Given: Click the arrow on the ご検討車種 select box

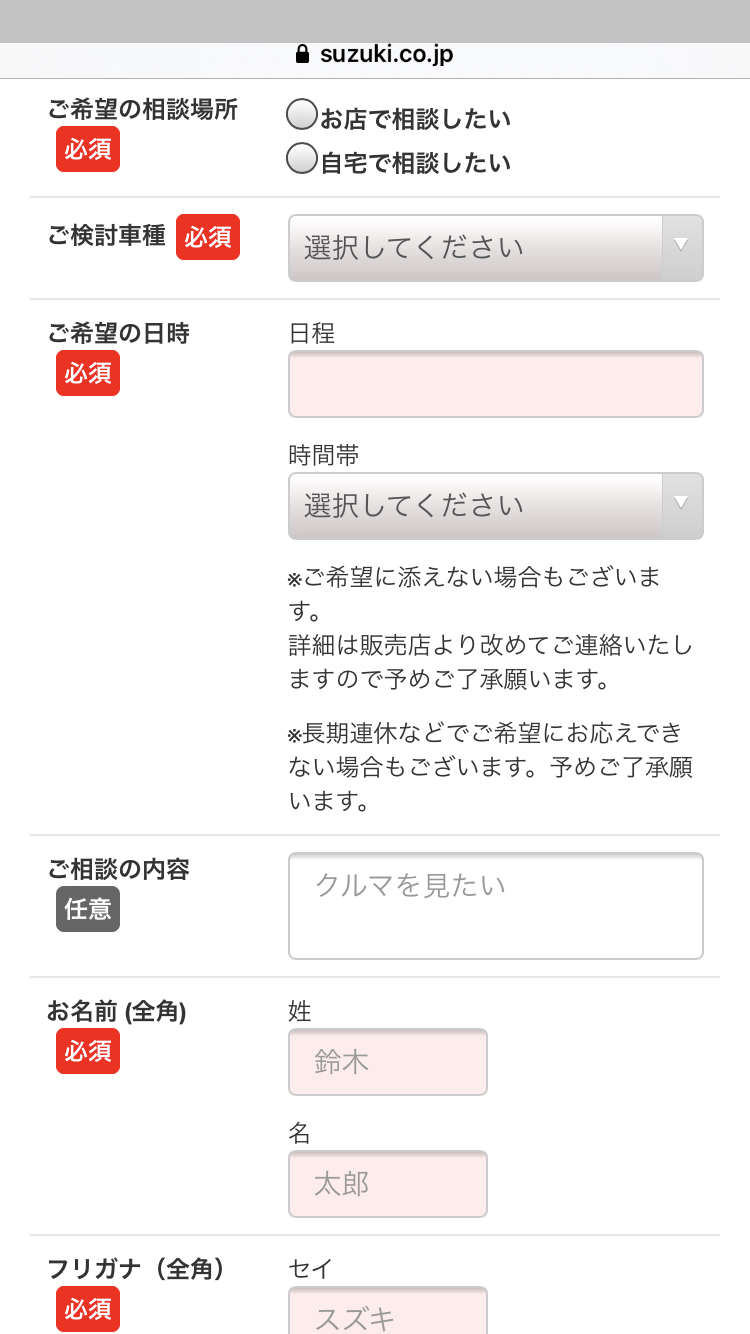Looking at the screenshot, I should tap(682, 246).
